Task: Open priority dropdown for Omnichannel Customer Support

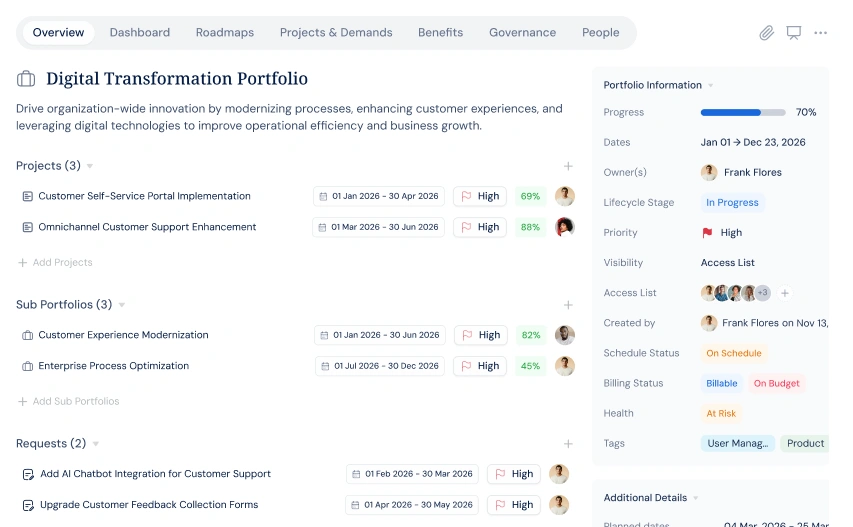Action: click(x=480, y=227)
